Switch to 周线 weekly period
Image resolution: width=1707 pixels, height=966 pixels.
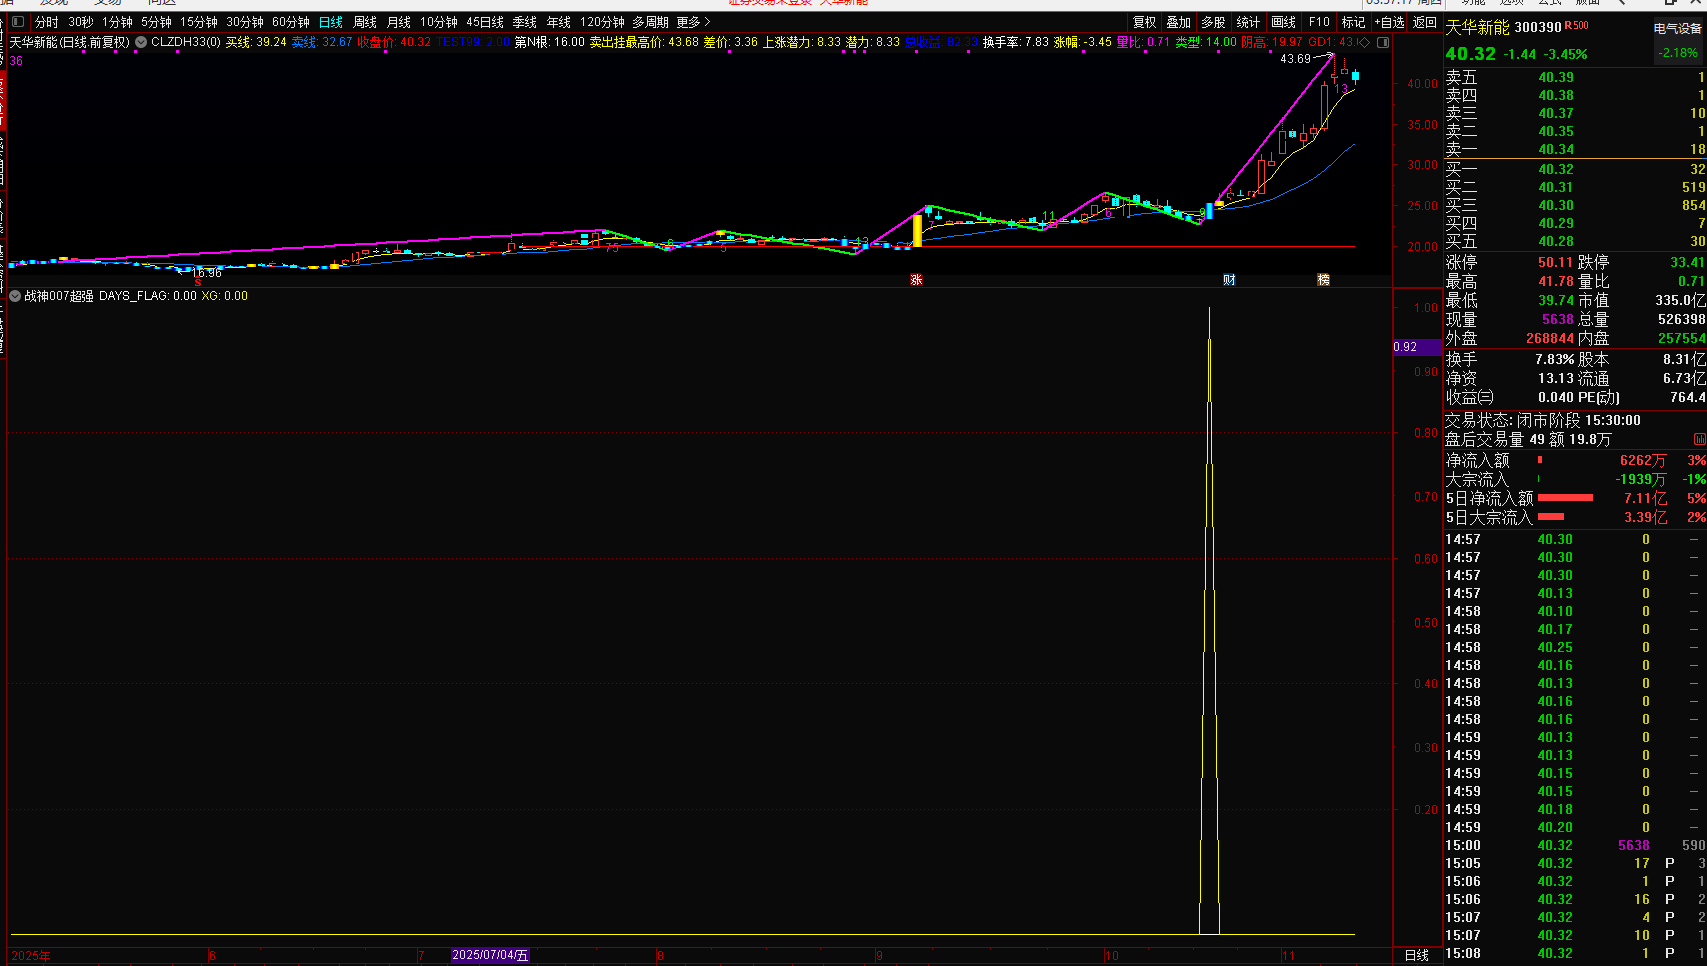pyautogui.click(x=365, y=22)
